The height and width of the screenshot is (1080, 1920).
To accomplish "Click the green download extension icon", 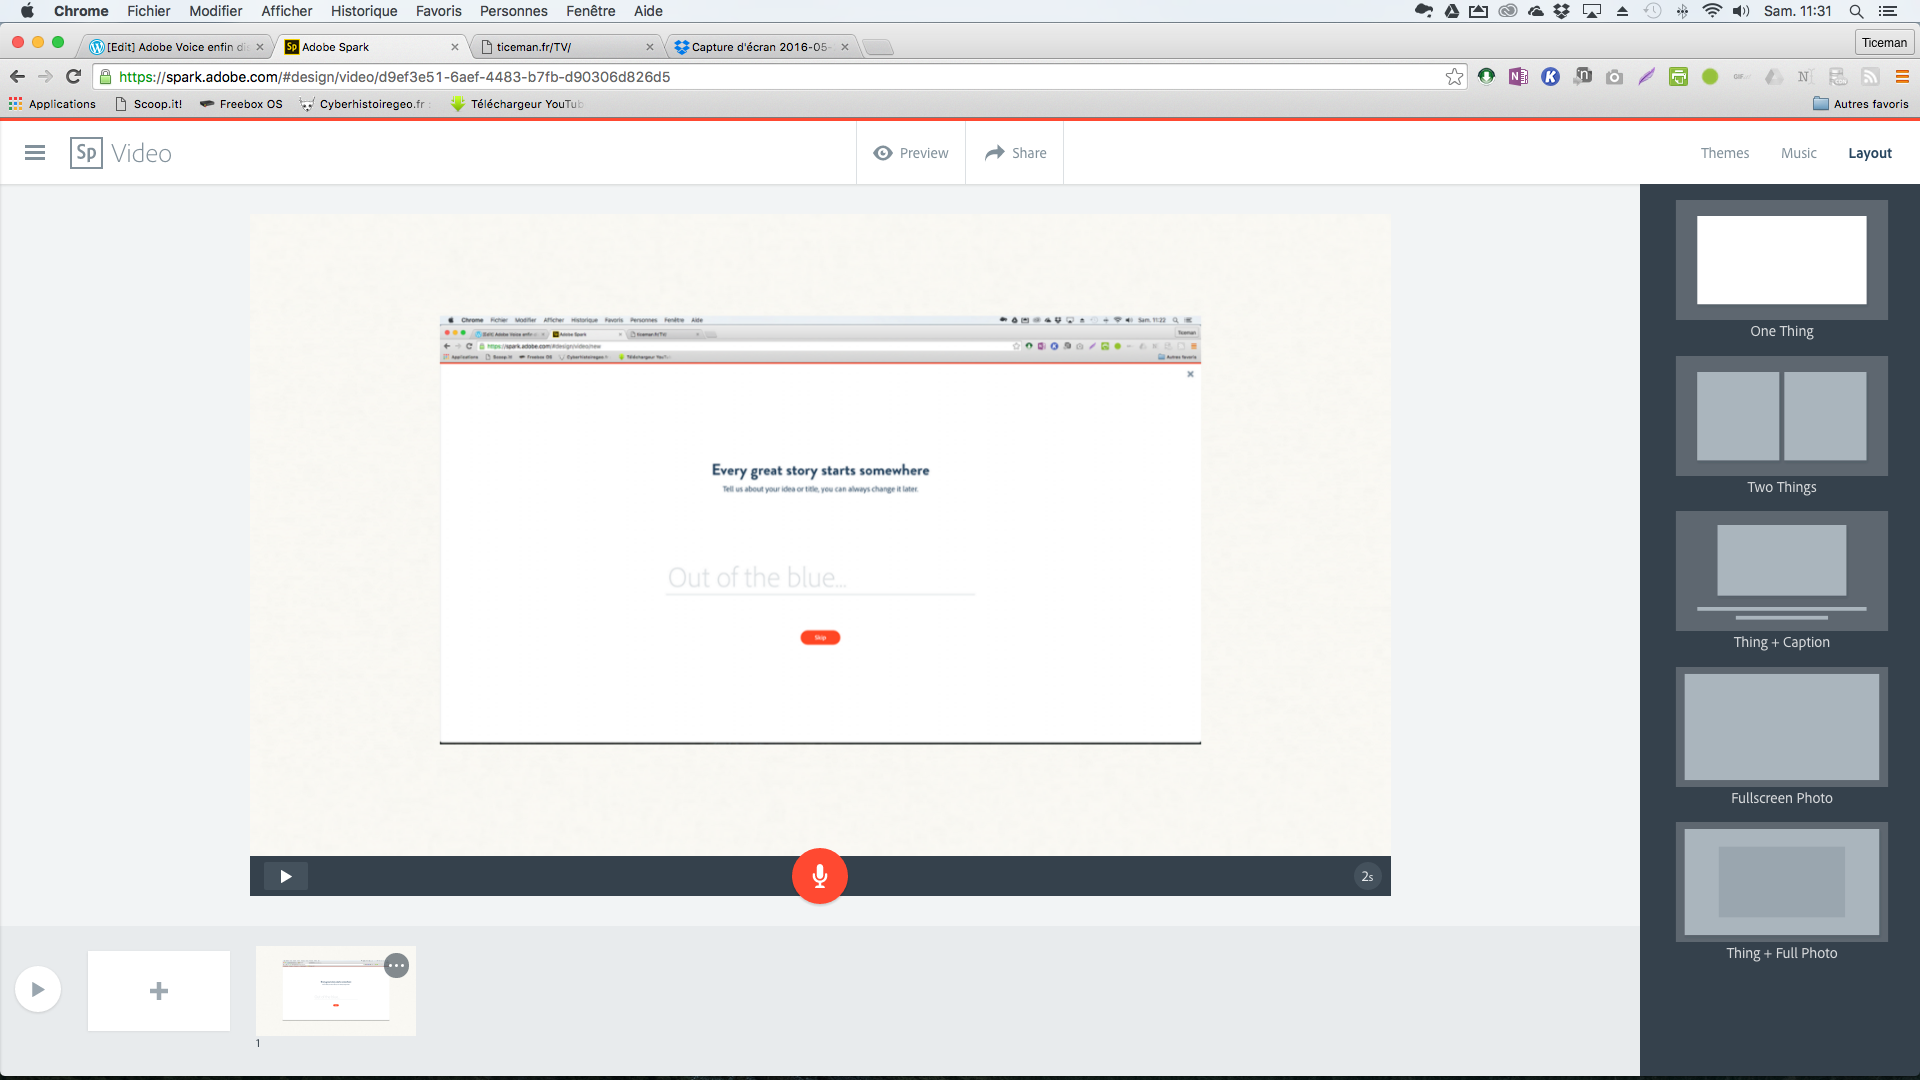I will click(x=1486, y=77).
